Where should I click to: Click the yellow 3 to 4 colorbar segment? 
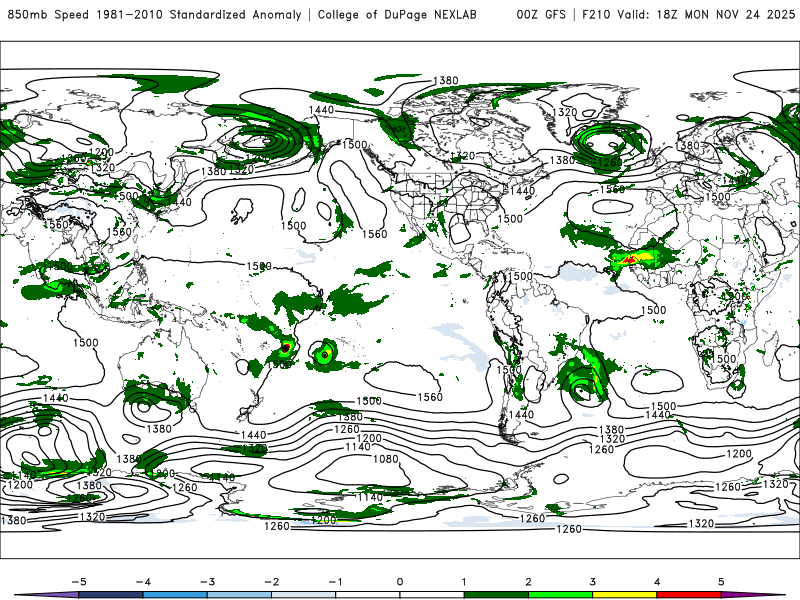625,595
